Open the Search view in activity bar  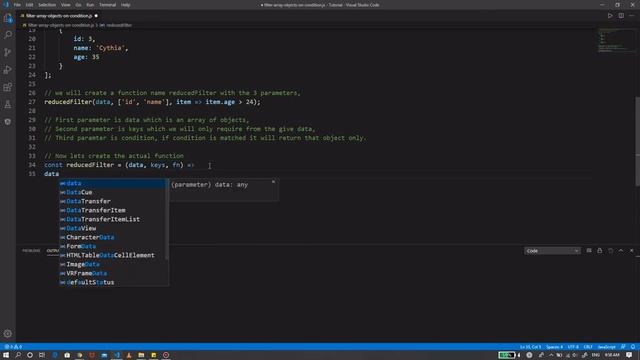click(8, 35)
